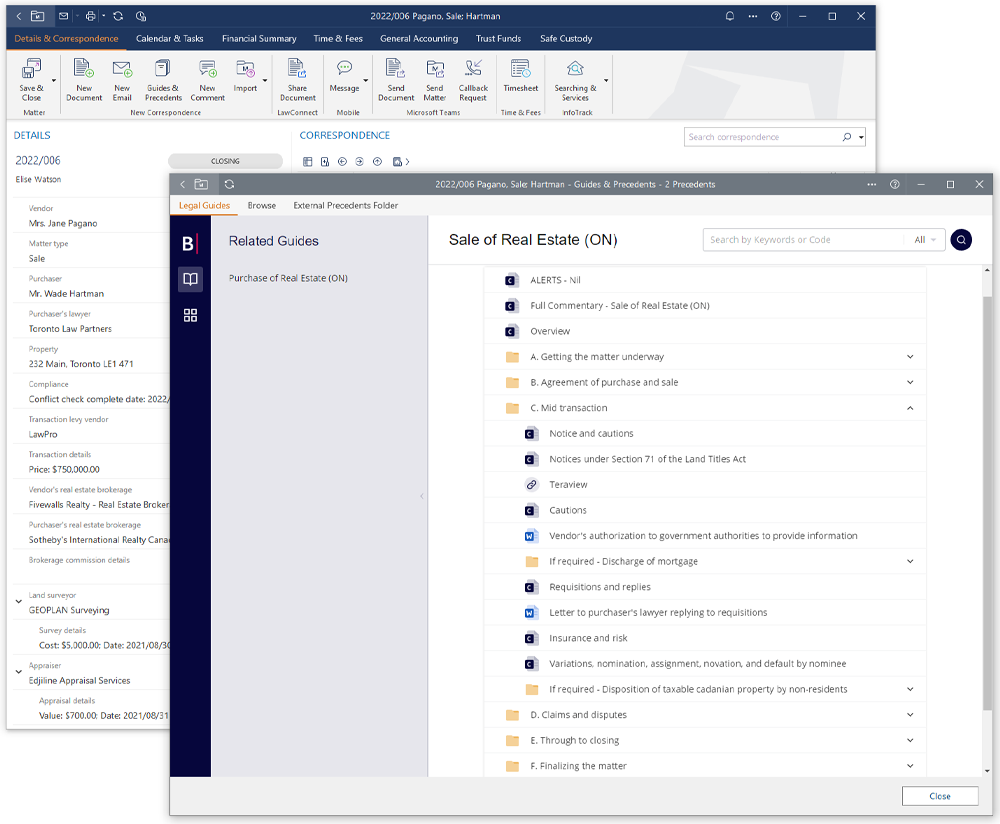Click the grid icon in guides sidebar

pyautogui.click(x=190, y=315)
